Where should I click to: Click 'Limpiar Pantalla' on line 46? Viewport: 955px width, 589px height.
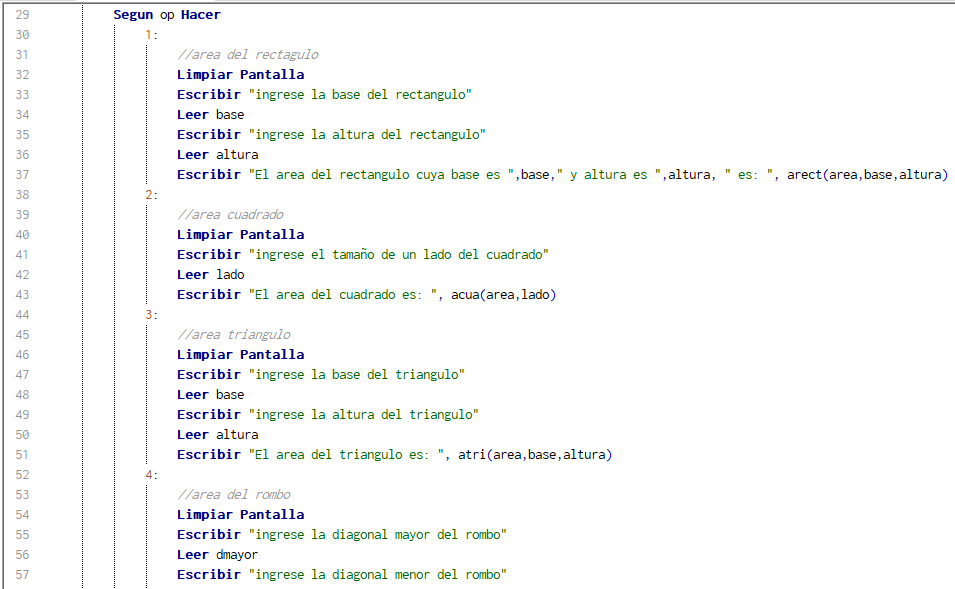(241, 354)
